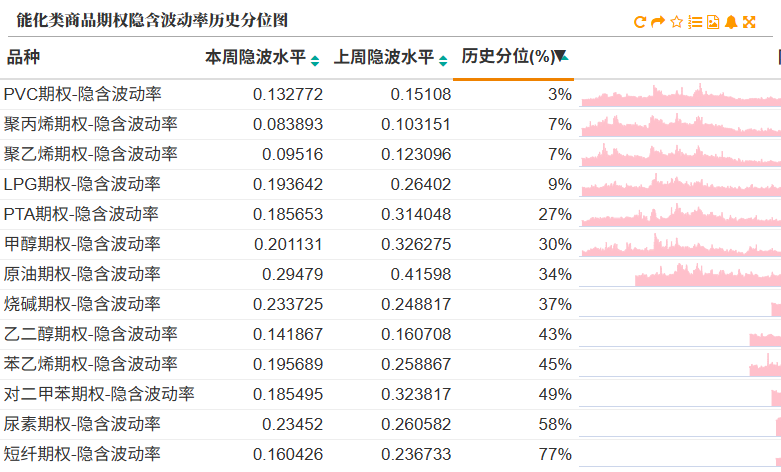Select the 短纤期权-隐含波动率 row name

pos(82,454)
